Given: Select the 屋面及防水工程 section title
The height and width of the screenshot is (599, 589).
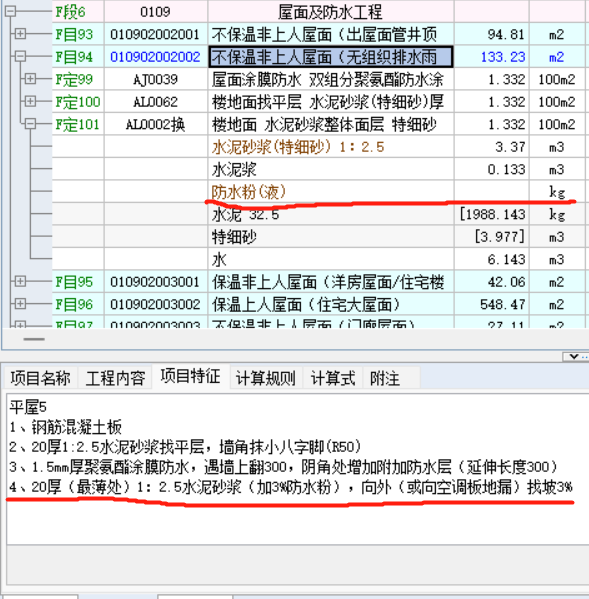Looking at the screenshot, I should point(331,12).
